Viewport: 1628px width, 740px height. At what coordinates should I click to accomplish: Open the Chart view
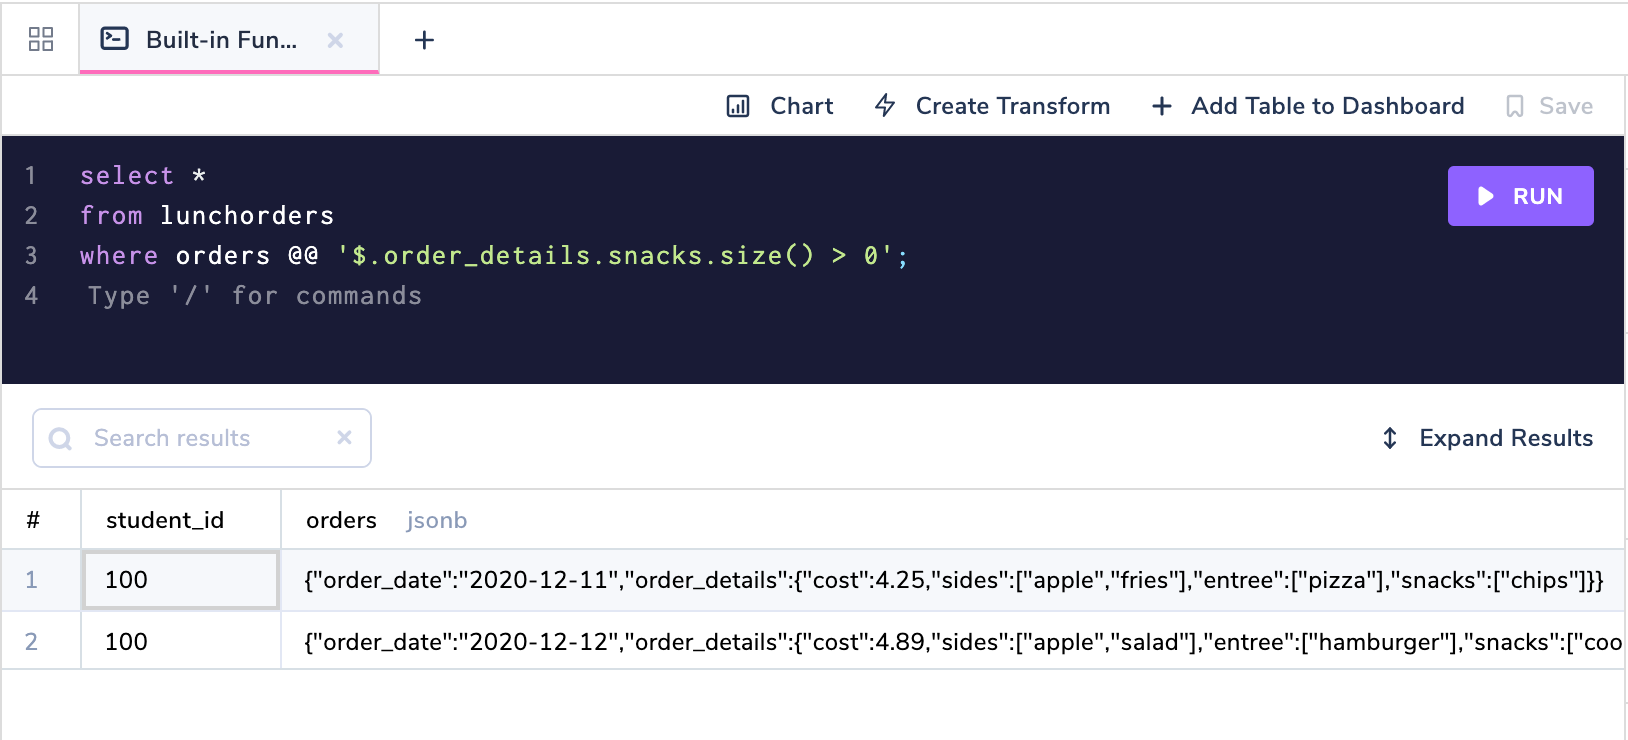[780, 106]
